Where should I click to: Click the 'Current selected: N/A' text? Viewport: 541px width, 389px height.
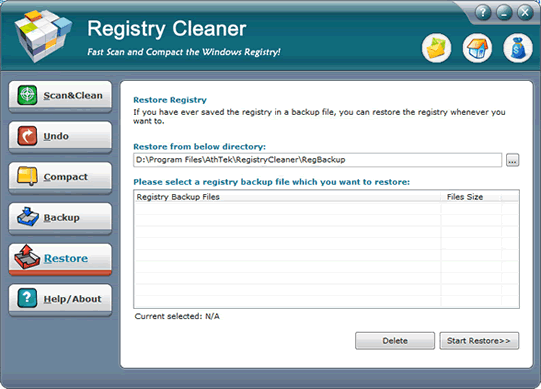177,316
